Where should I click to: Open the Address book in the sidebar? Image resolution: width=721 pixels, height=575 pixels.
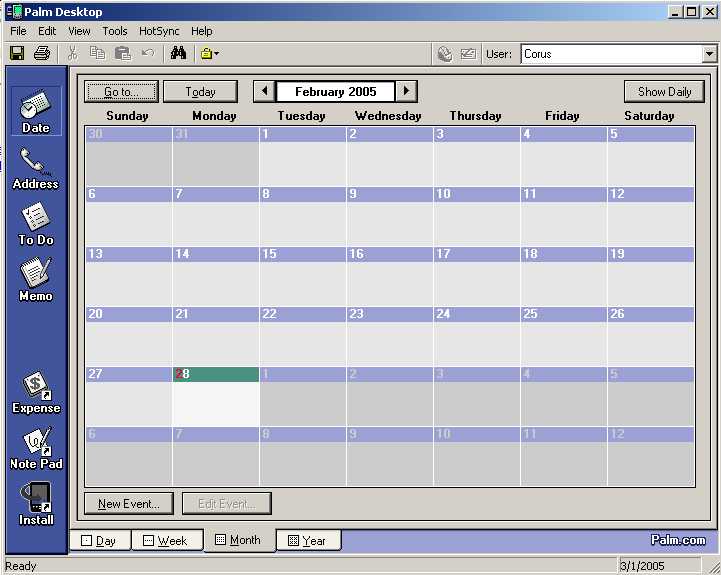pos(35,168)
